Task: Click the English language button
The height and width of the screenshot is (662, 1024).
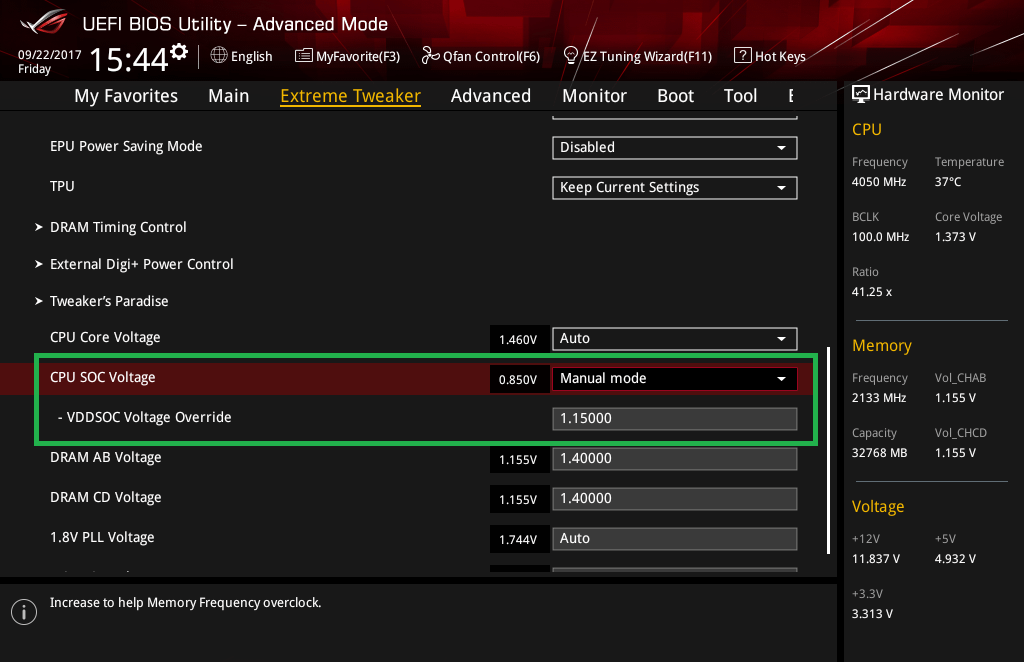Action: coord(242,56)
